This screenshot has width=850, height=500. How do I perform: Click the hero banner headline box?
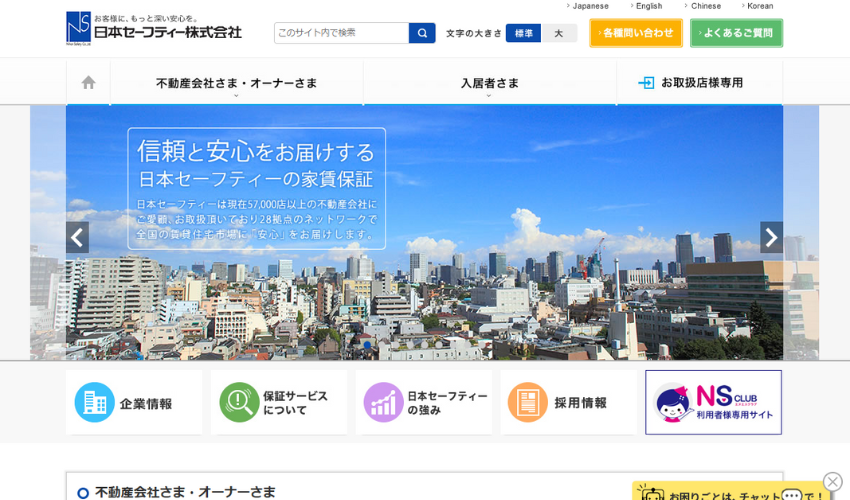click(256, 188)
